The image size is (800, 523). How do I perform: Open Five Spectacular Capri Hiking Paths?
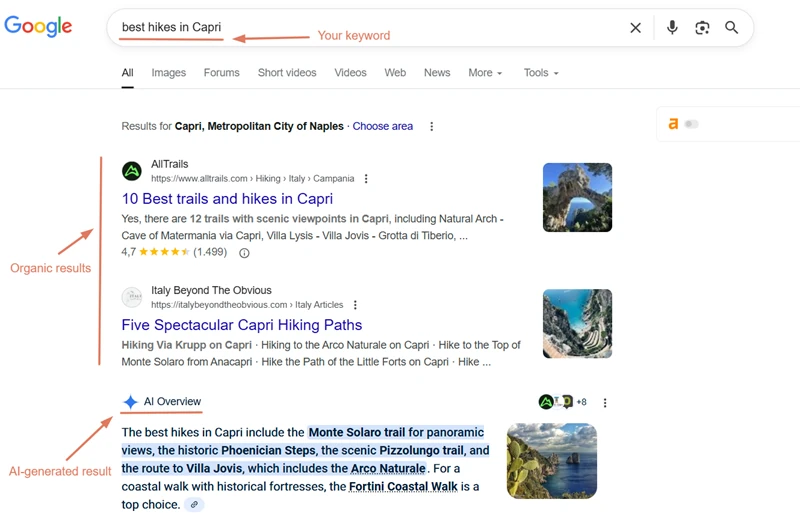tap(242, 325)
